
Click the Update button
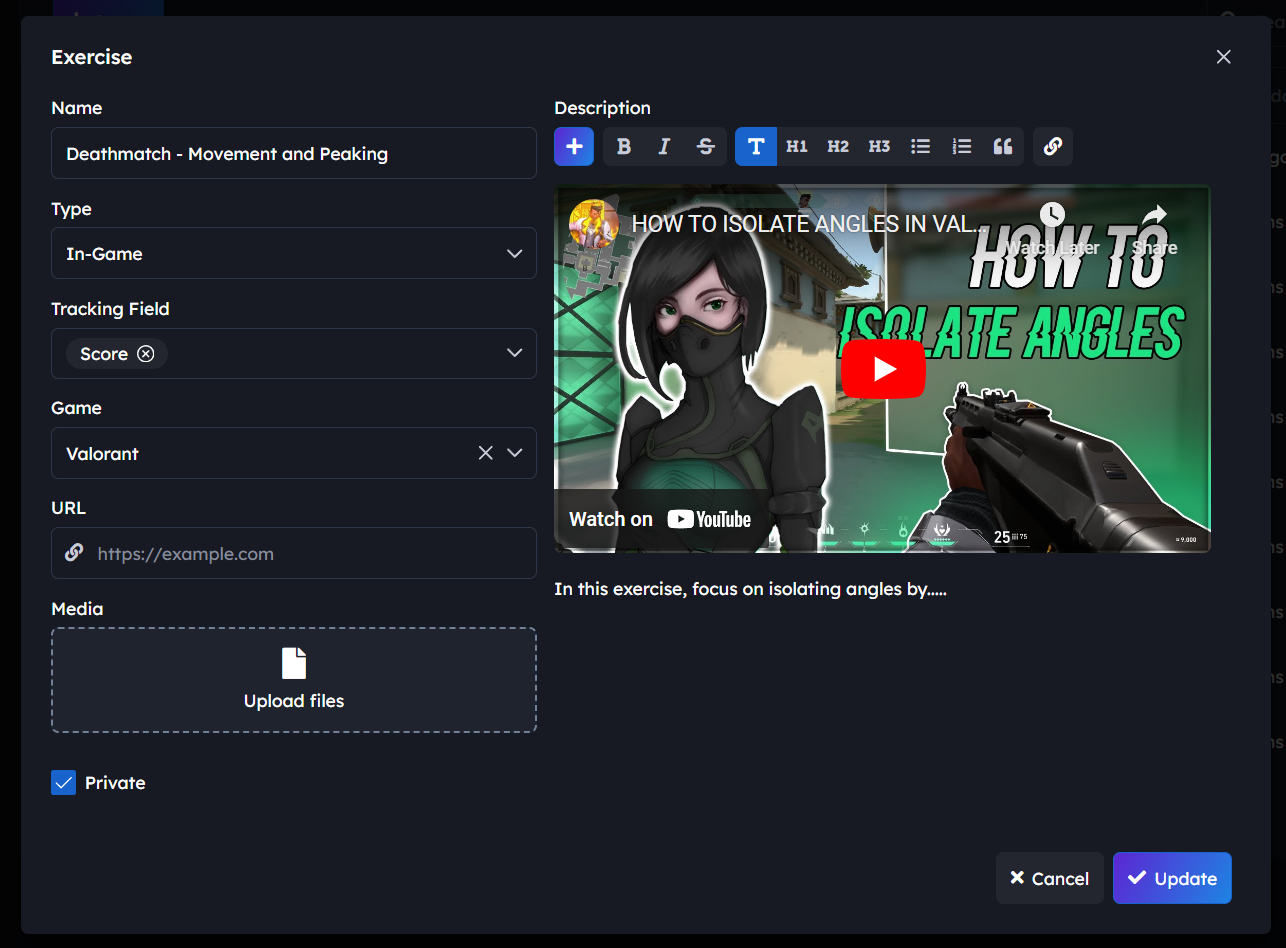[1172, 878]
